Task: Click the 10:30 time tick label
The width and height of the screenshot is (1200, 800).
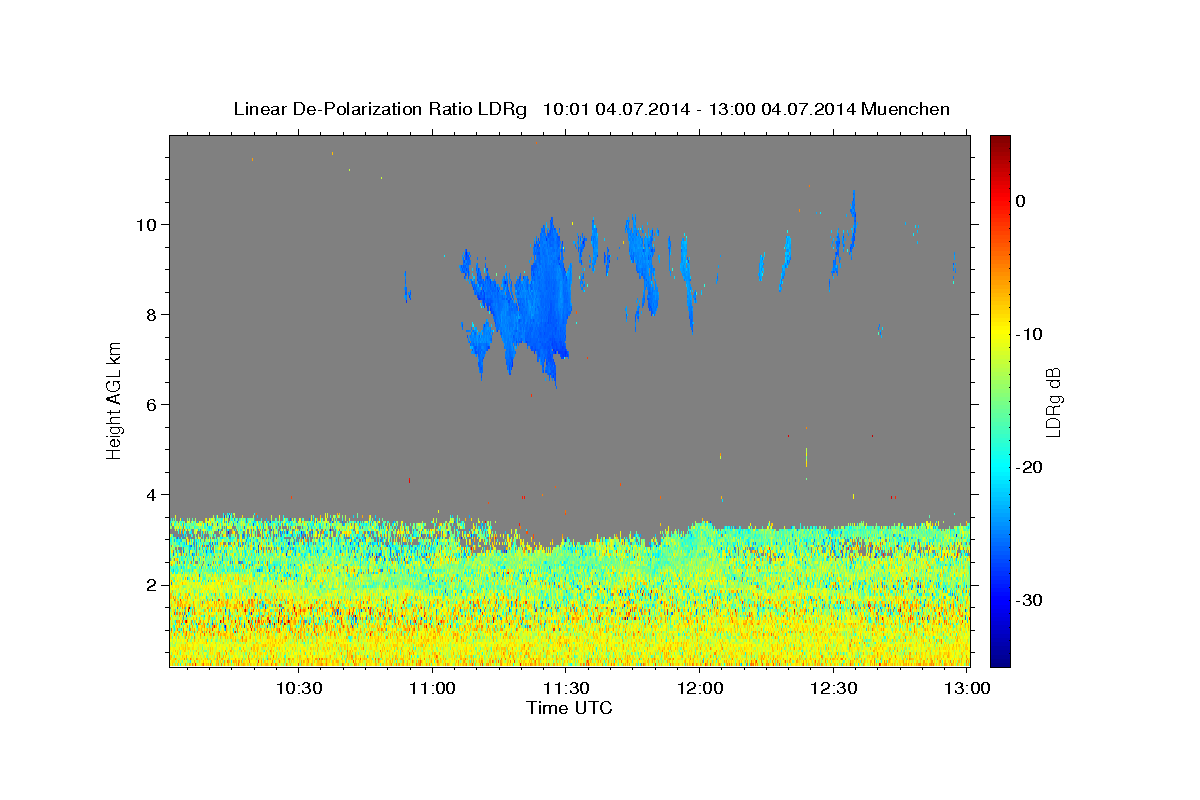Action: tap(298, 688)
